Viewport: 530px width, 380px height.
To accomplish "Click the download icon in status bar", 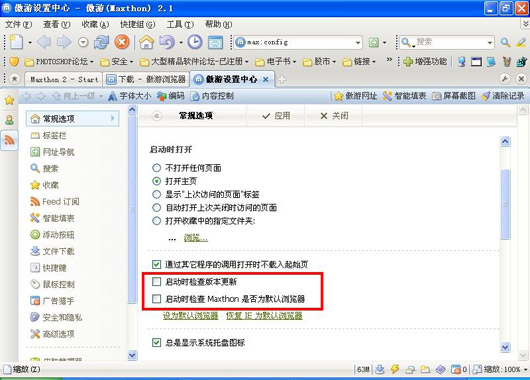I will pos(380,369).
